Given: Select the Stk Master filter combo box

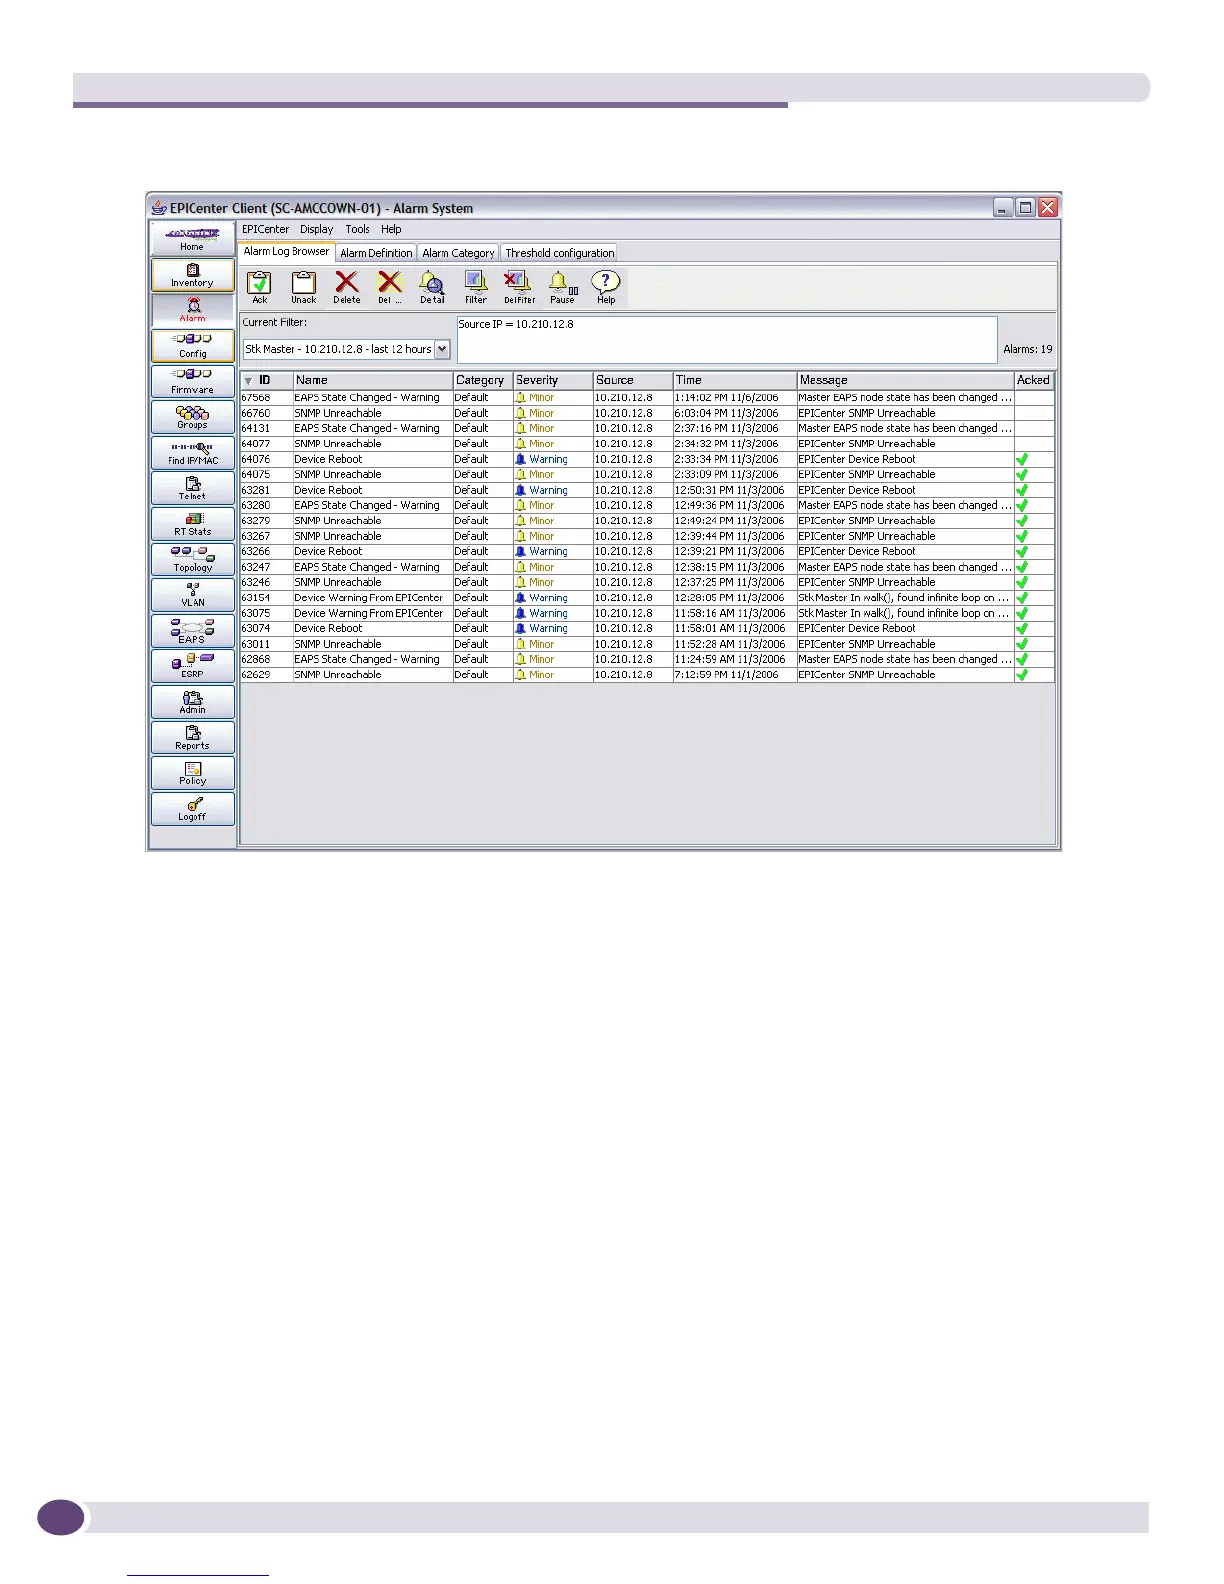Looking at the screenshot, I should point(346,349).
